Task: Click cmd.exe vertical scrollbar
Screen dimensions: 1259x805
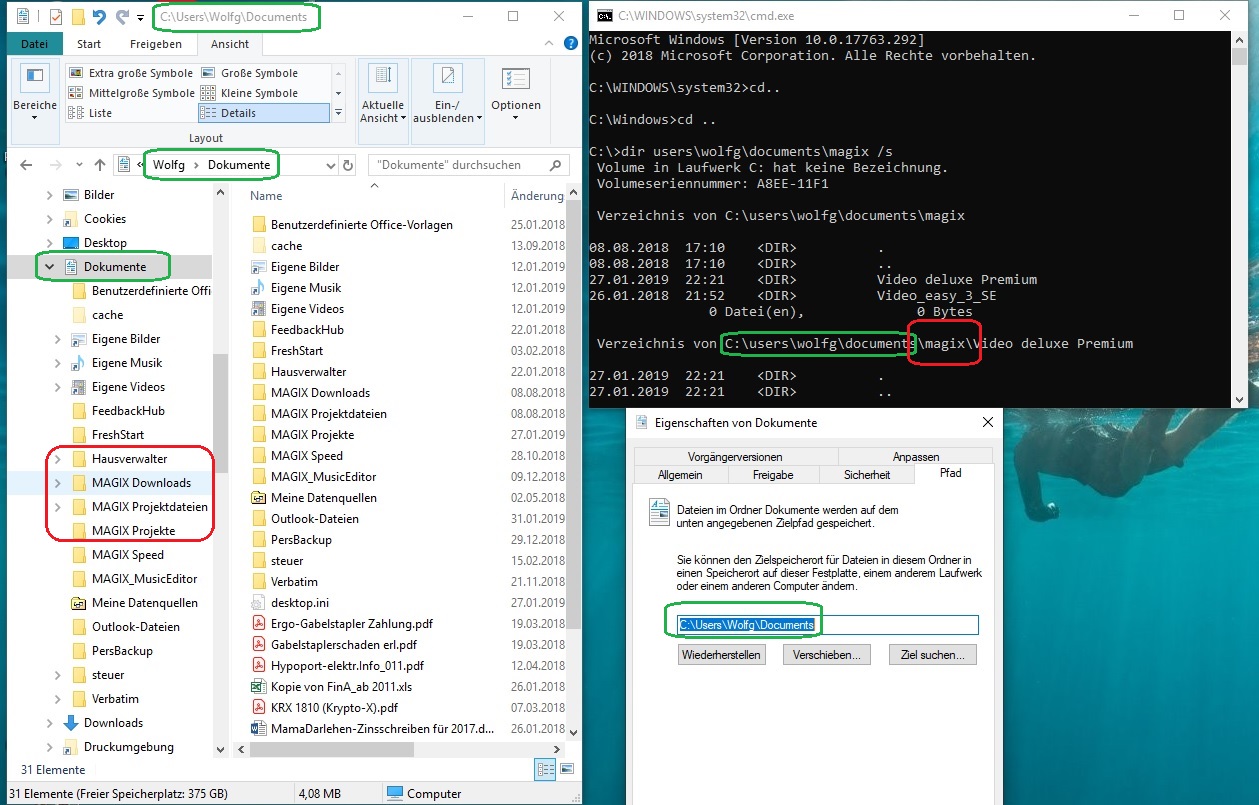Action: pyautogui.click(x=1240, y=219)
